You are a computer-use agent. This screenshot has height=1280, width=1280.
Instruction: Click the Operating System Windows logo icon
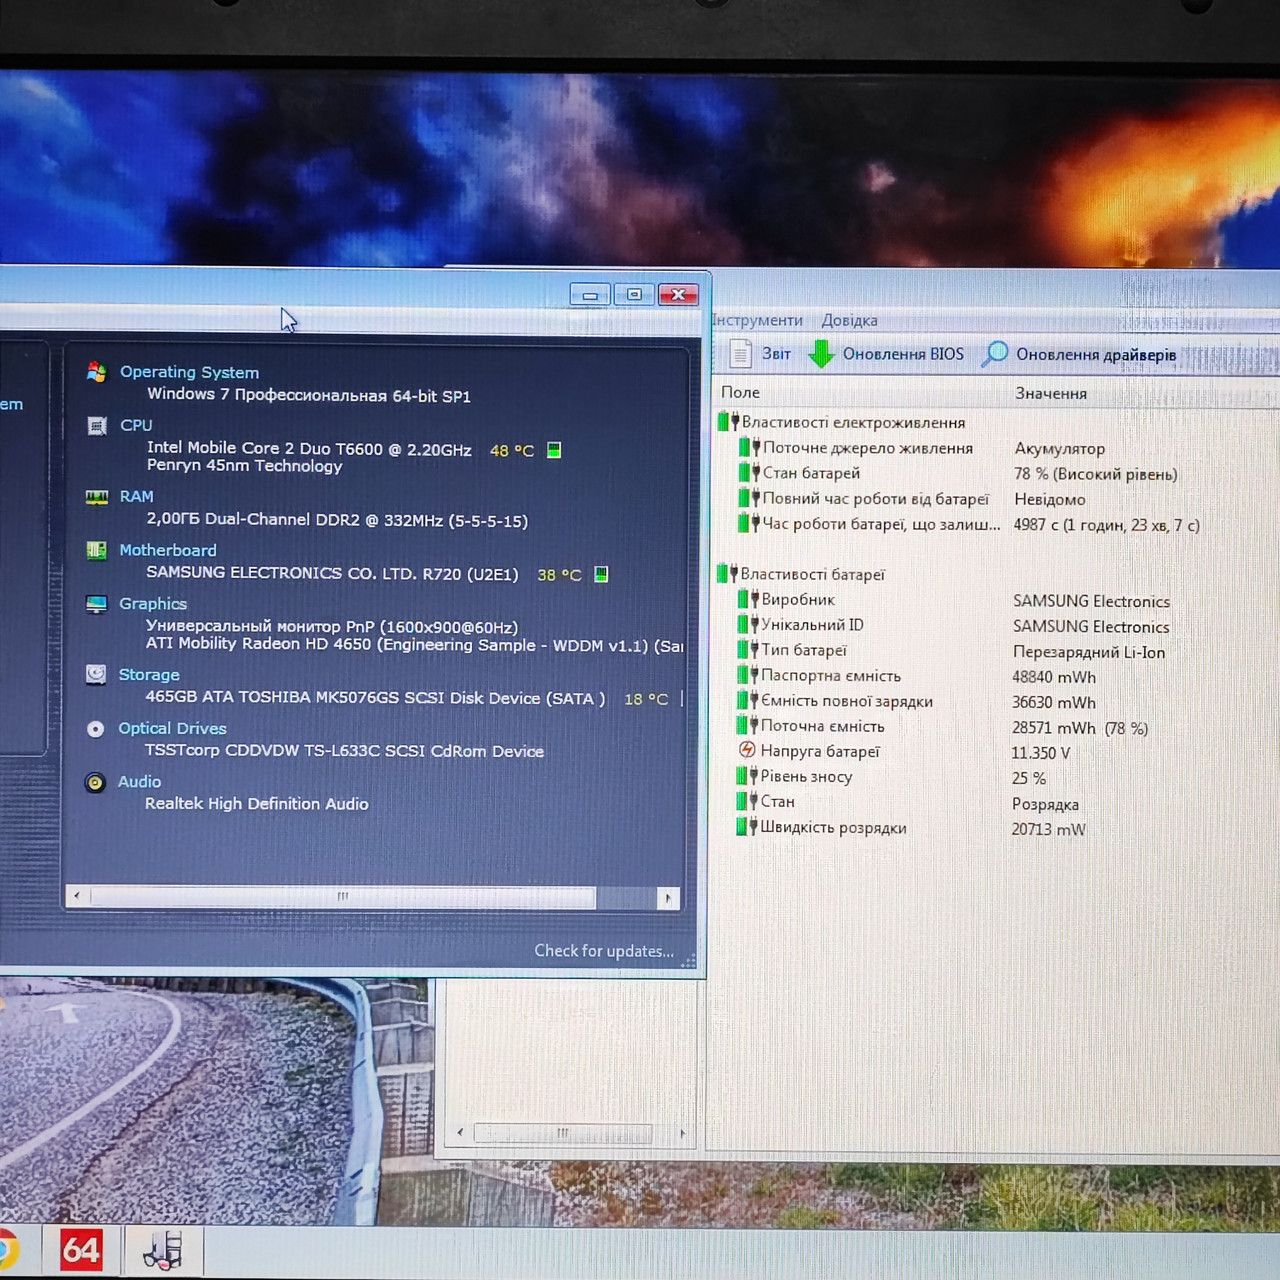tap(97, 372)
